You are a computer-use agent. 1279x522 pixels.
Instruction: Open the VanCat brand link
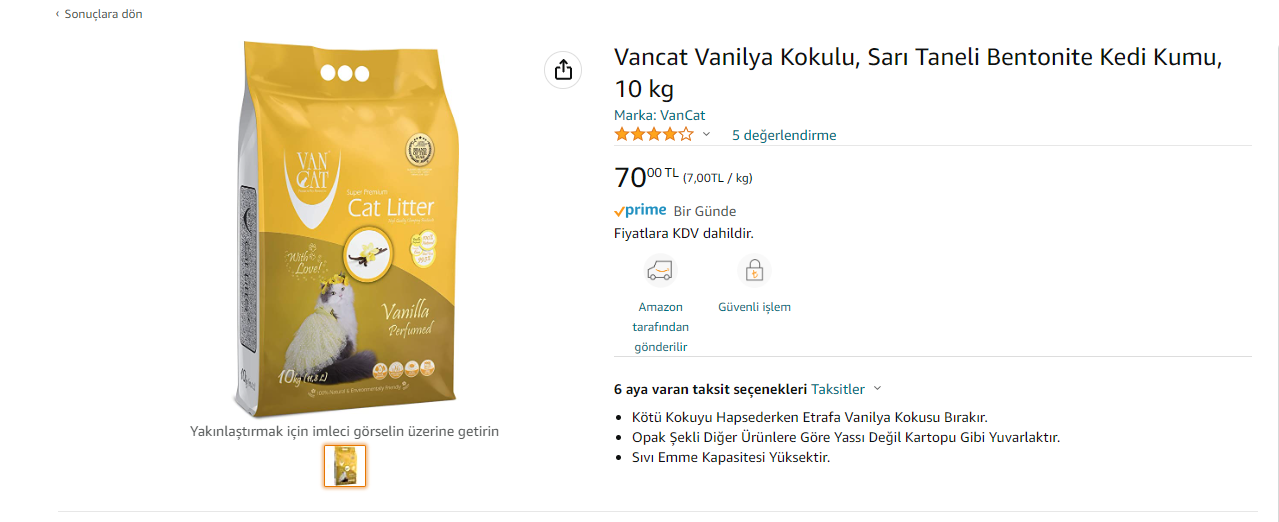tap(682, 115)
